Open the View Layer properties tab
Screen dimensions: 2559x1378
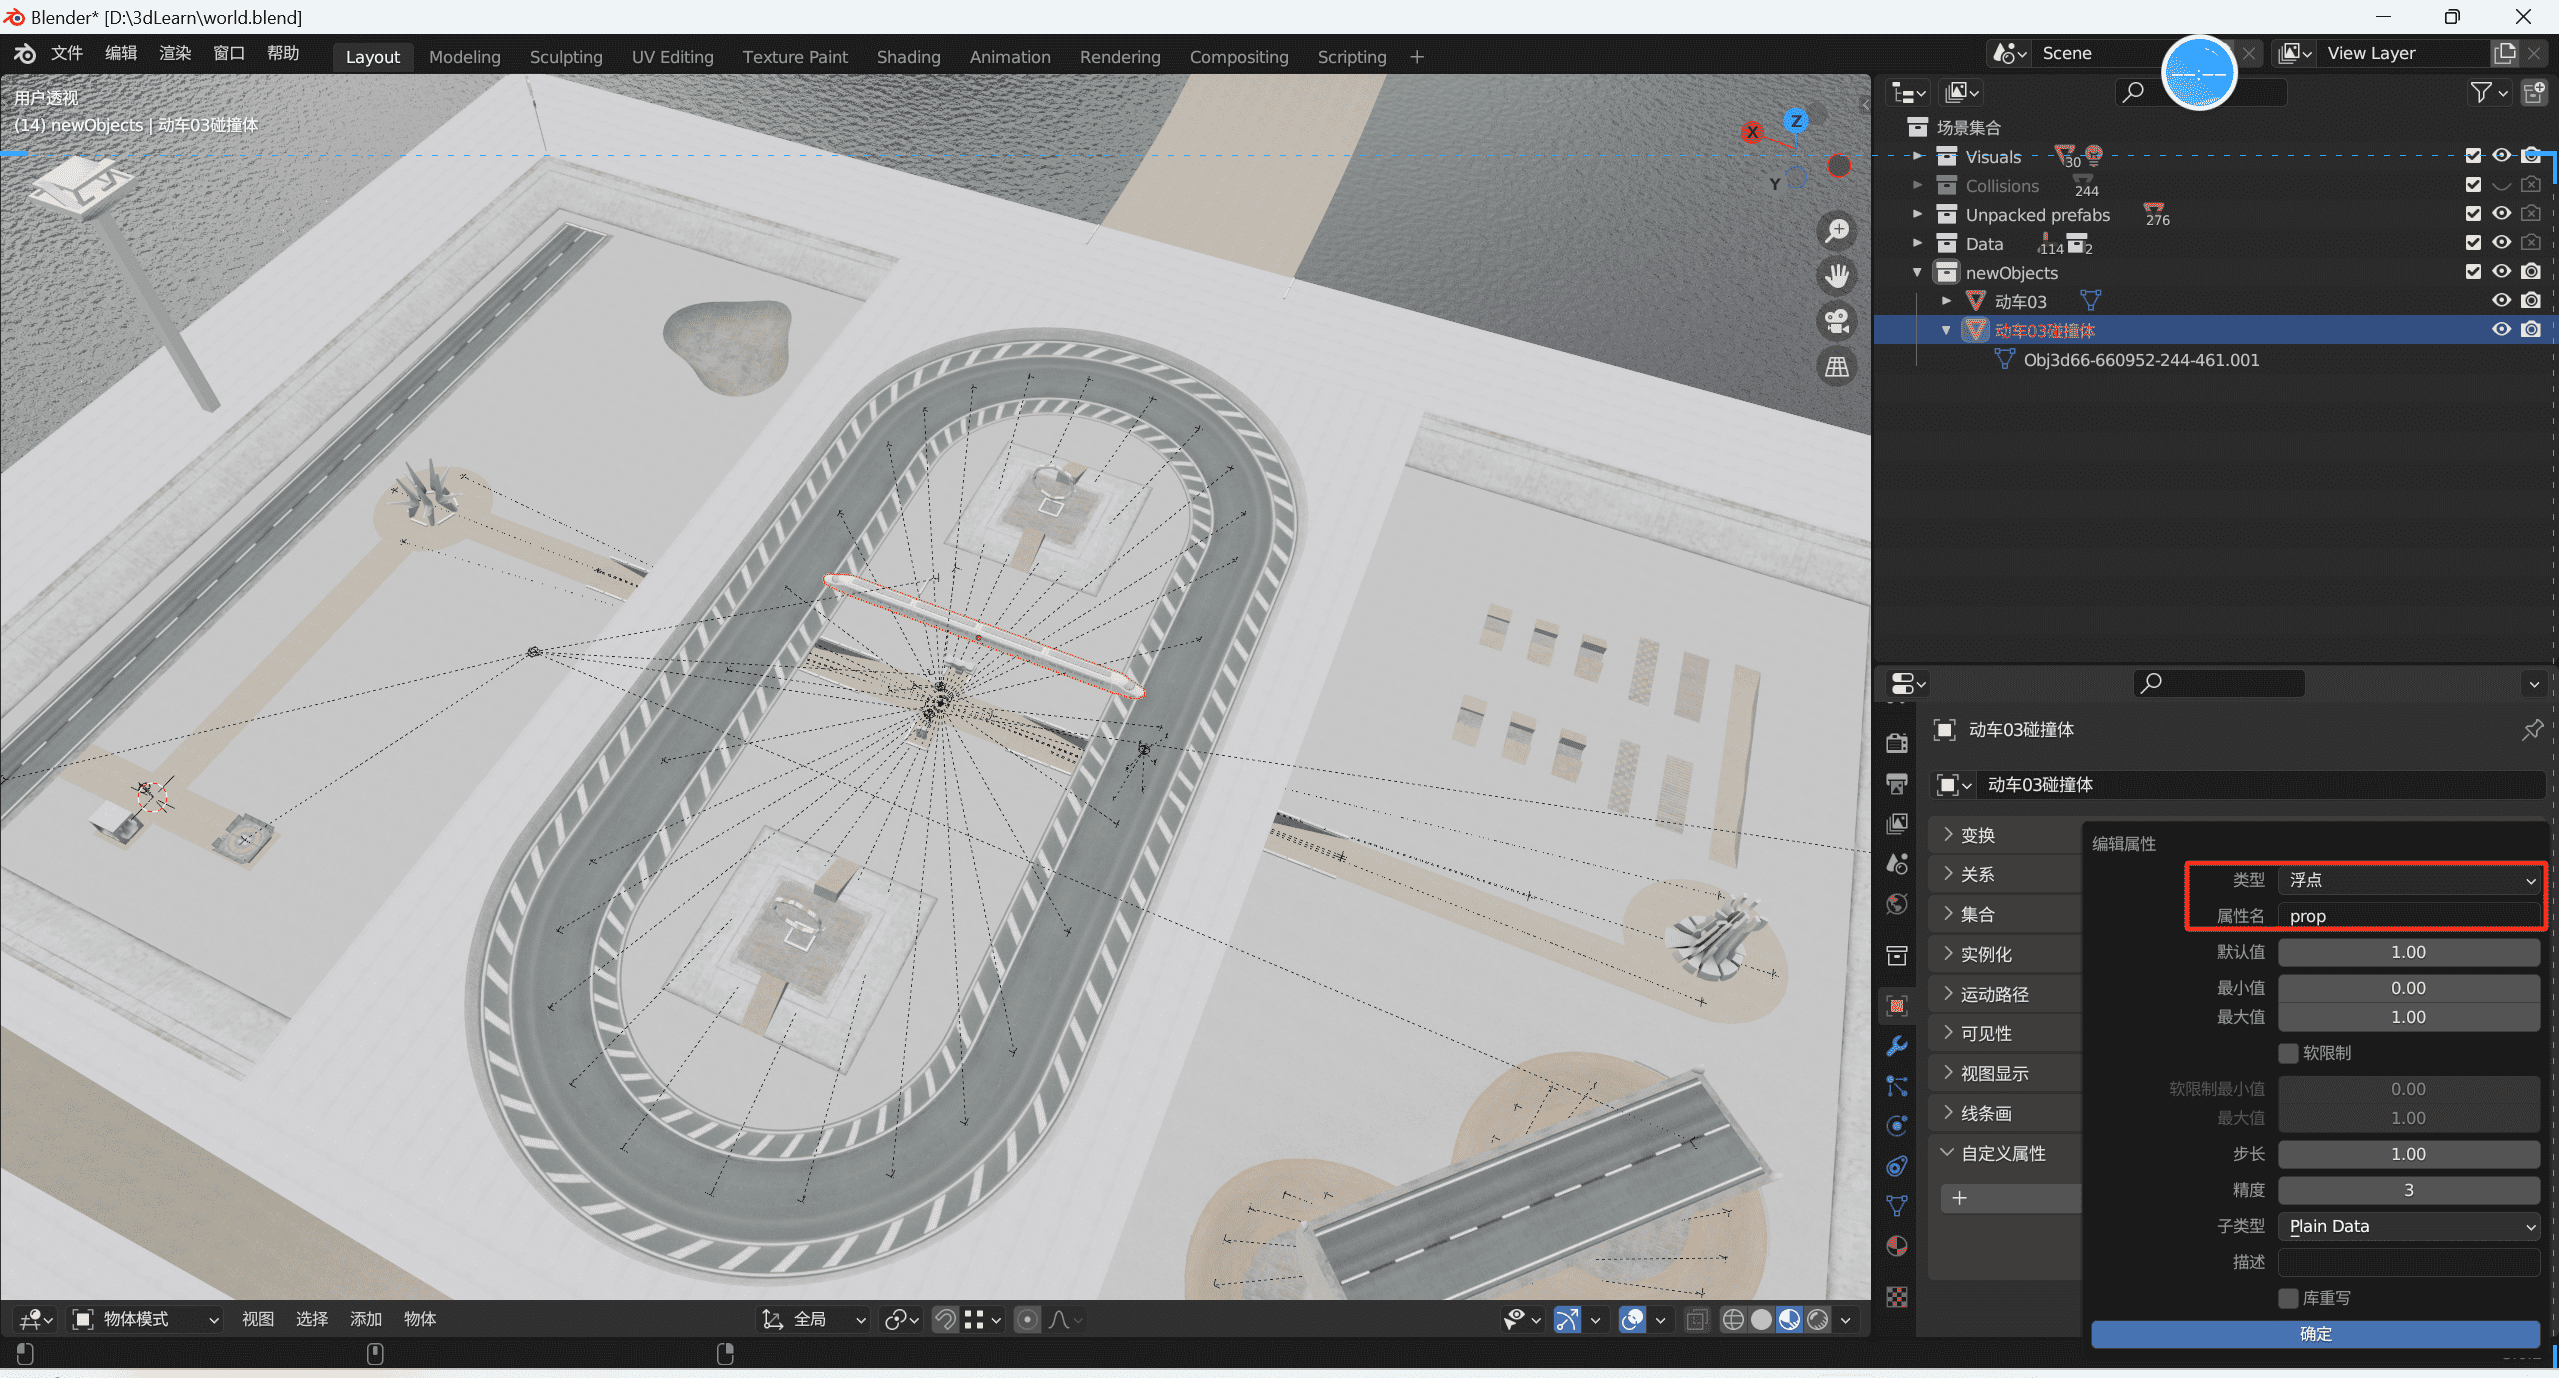pyautogui.click(x=1896, y=823)
